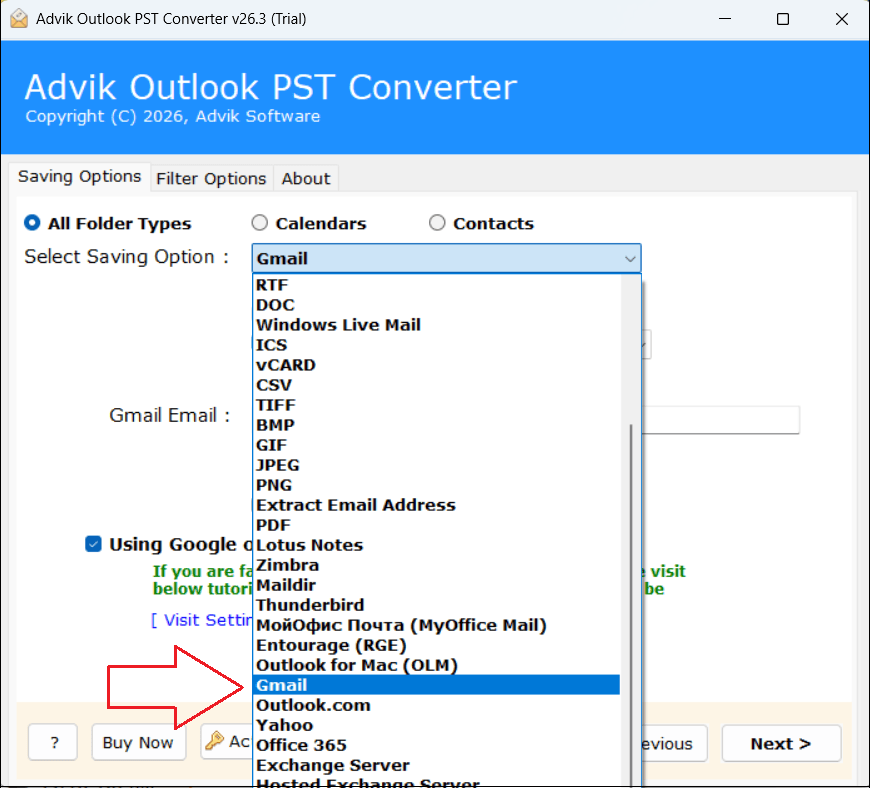Open the Select Saving Option combo box
870x788 pixels.
click(446, 258)
